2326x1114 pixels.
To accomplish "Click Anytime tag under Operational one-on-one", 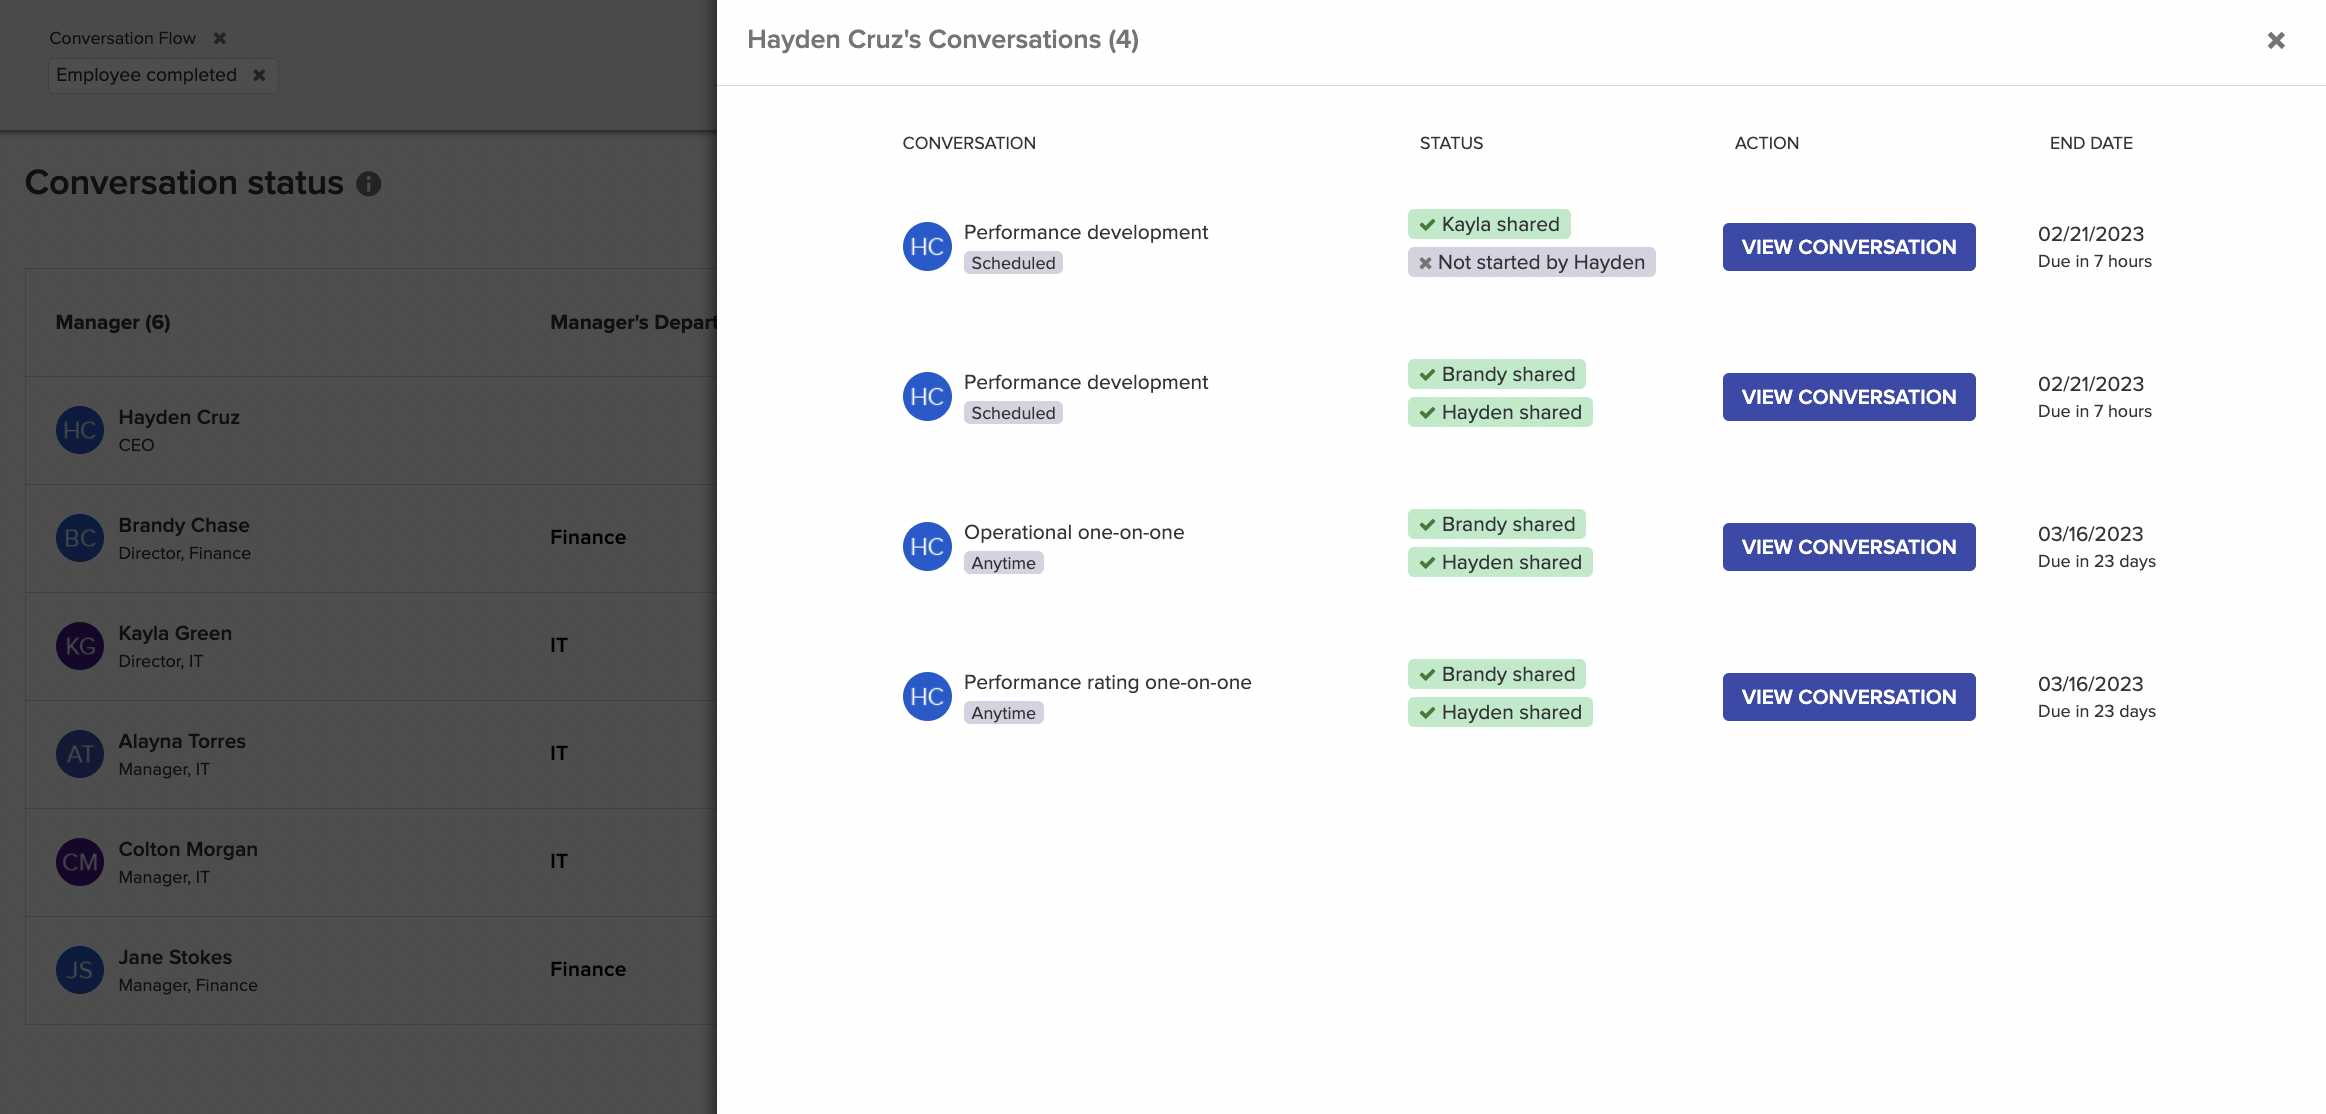I will point(1003,563).
